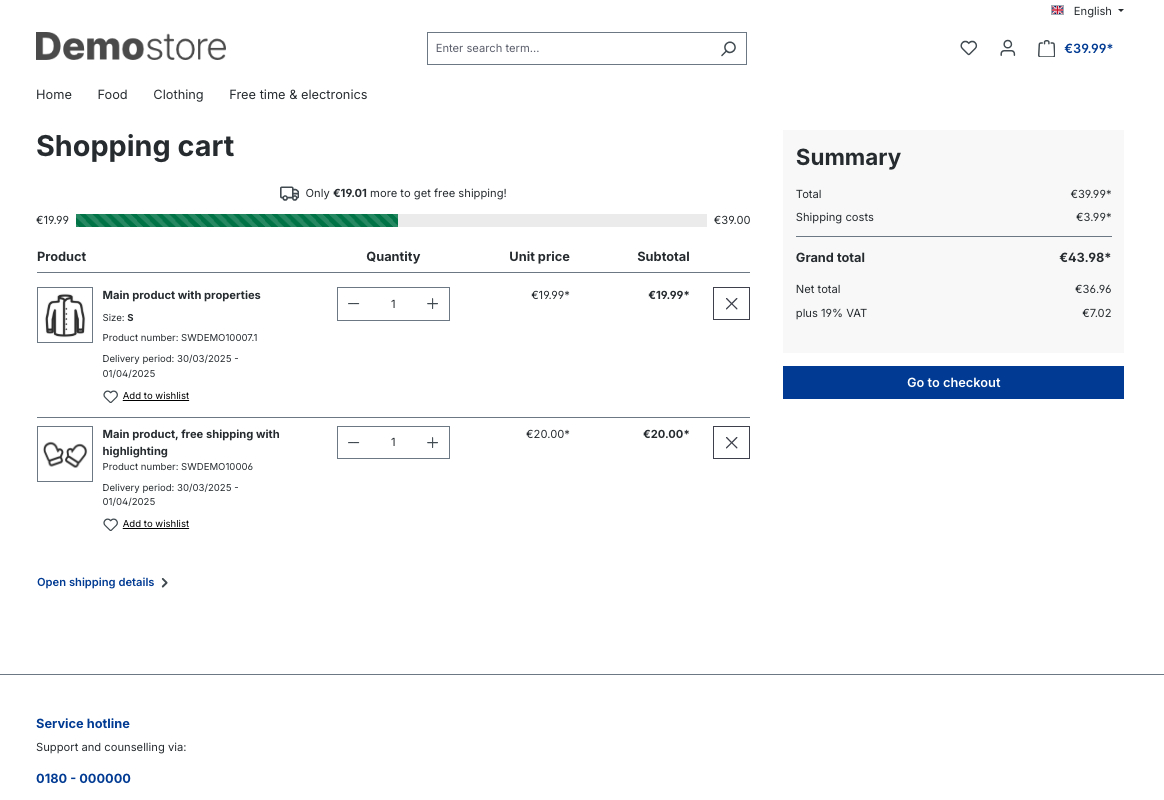Viewport: 1164px width, 800px height.
Task: Remove the €19.99 product with X button
Action: click(x=731, y=304)
